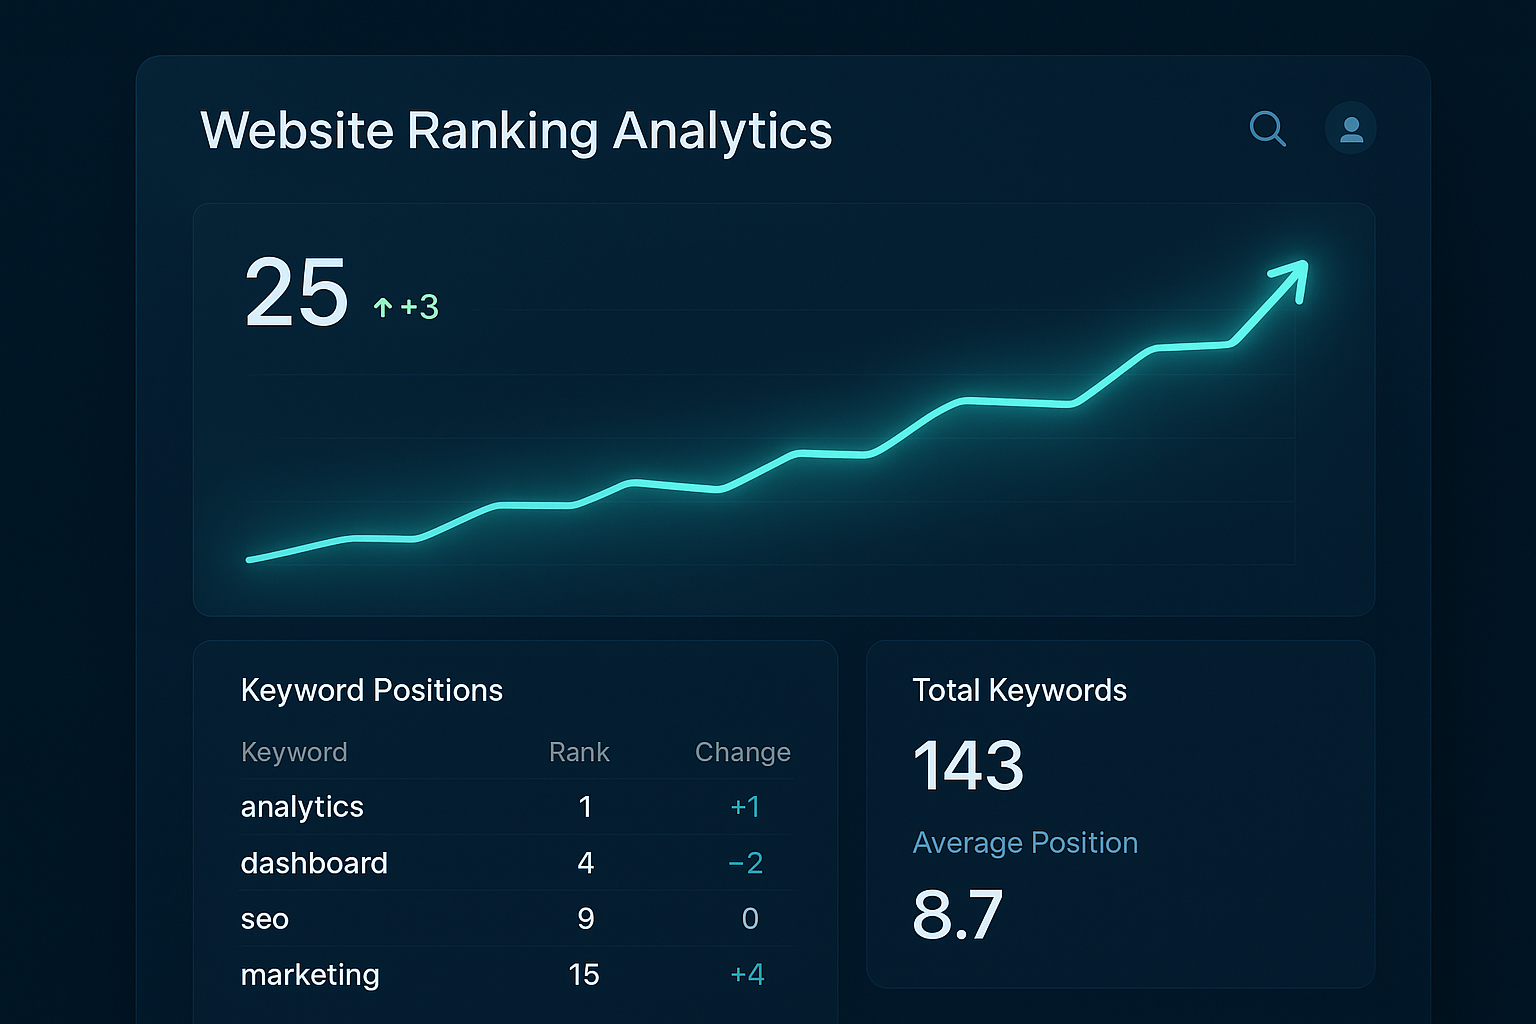The width and height of the screenshot is (1536, 1024).
Task: Select the "dashboard" keyword row label
Action: (314, 863)
